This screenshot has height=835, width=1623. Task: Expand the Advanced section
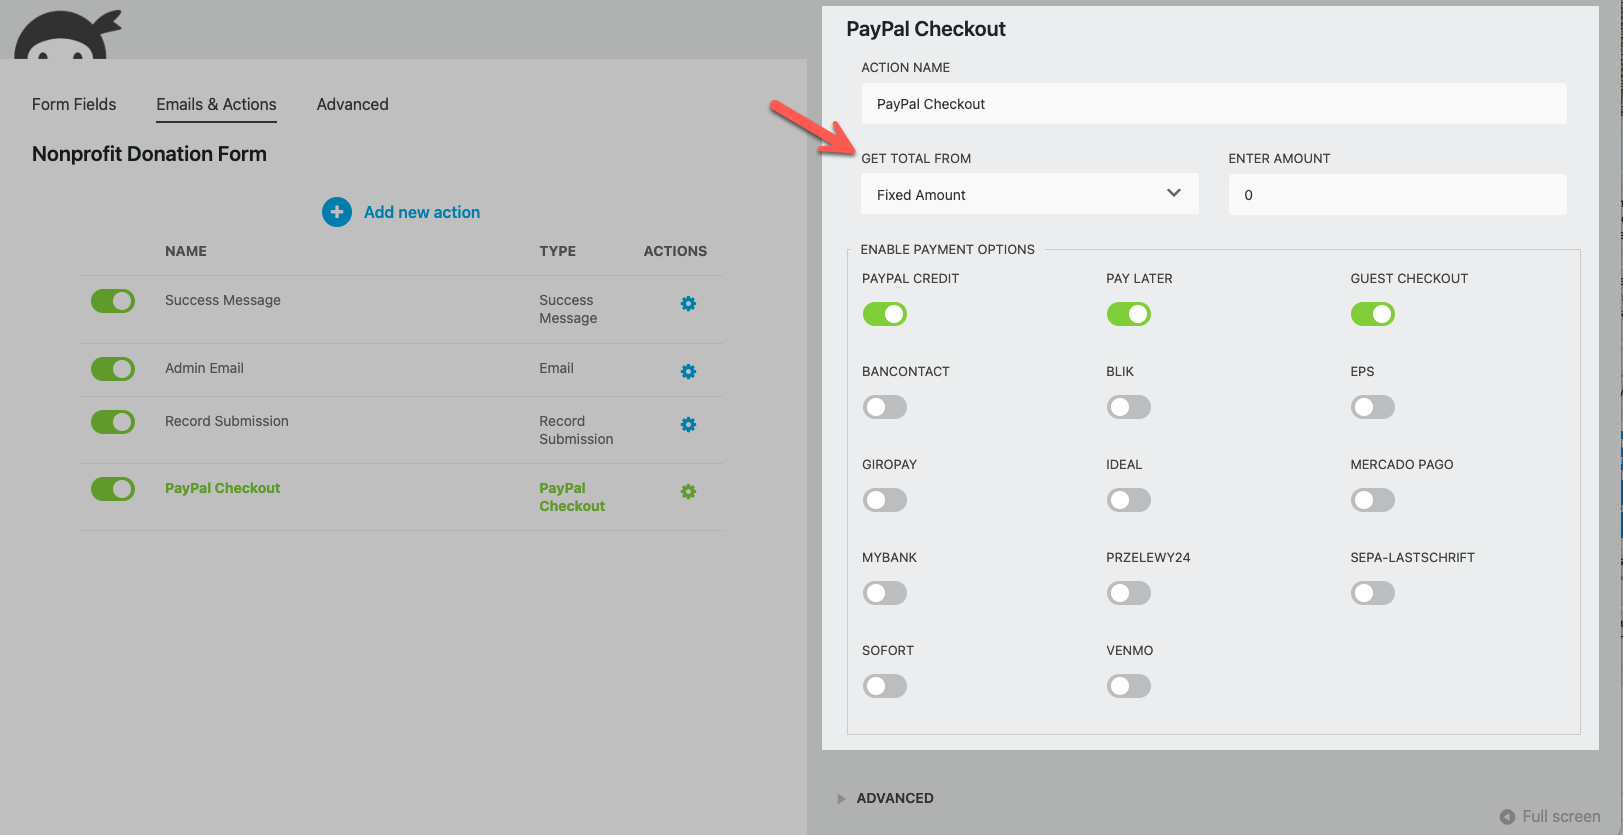[894, 798]
